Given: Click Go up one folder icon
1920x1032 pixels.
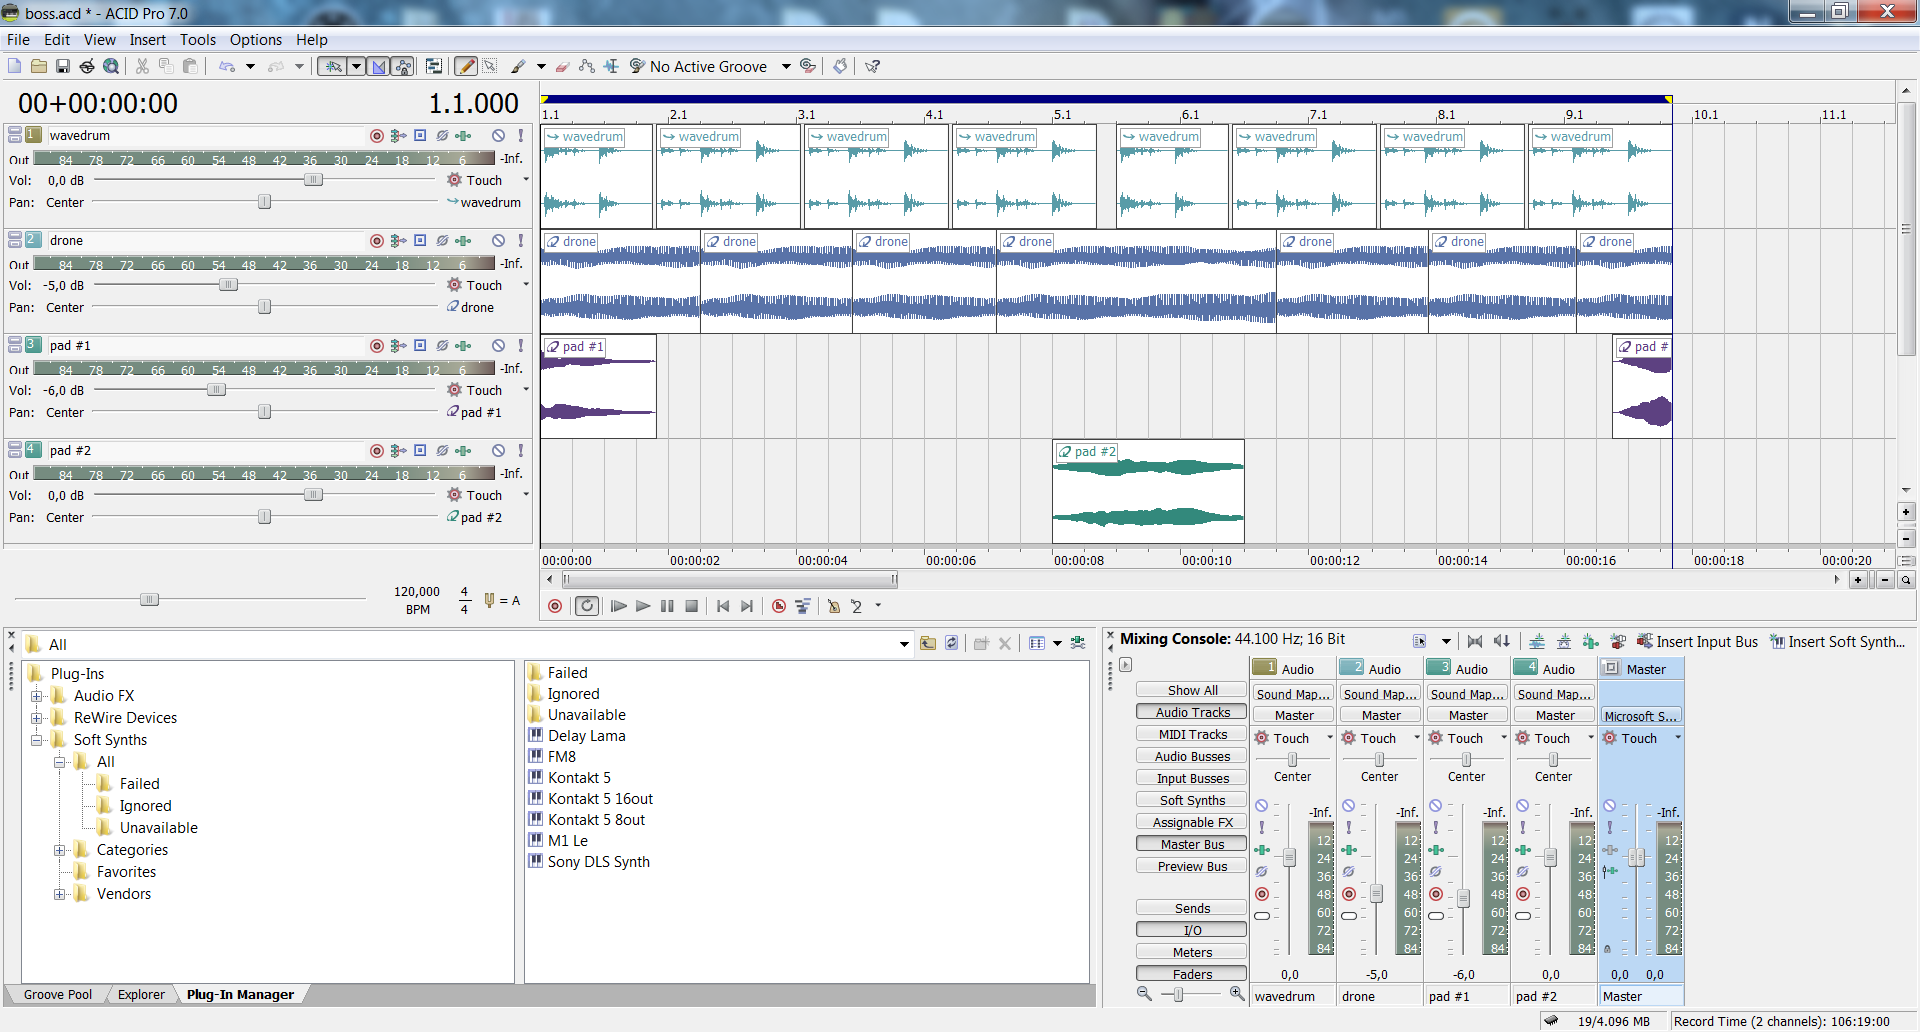Looking at the screenshot, I should pos(928,643).
